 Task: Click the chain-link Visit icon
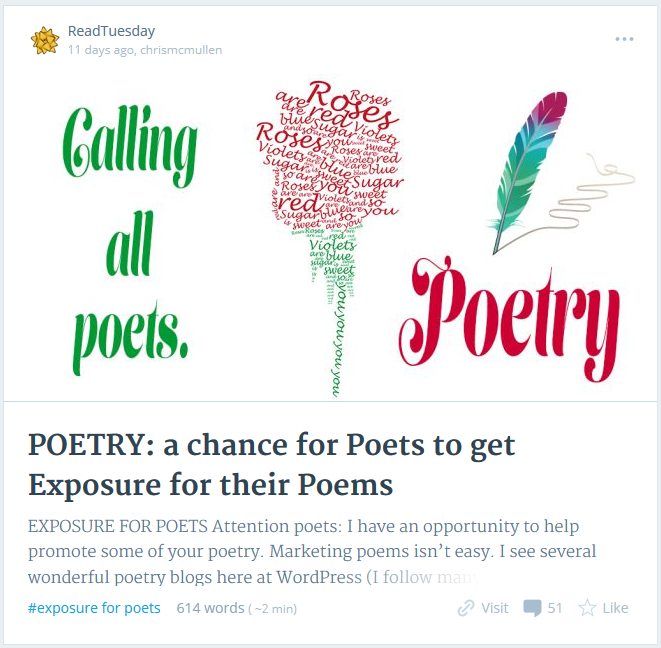click(x=466, y=608)
